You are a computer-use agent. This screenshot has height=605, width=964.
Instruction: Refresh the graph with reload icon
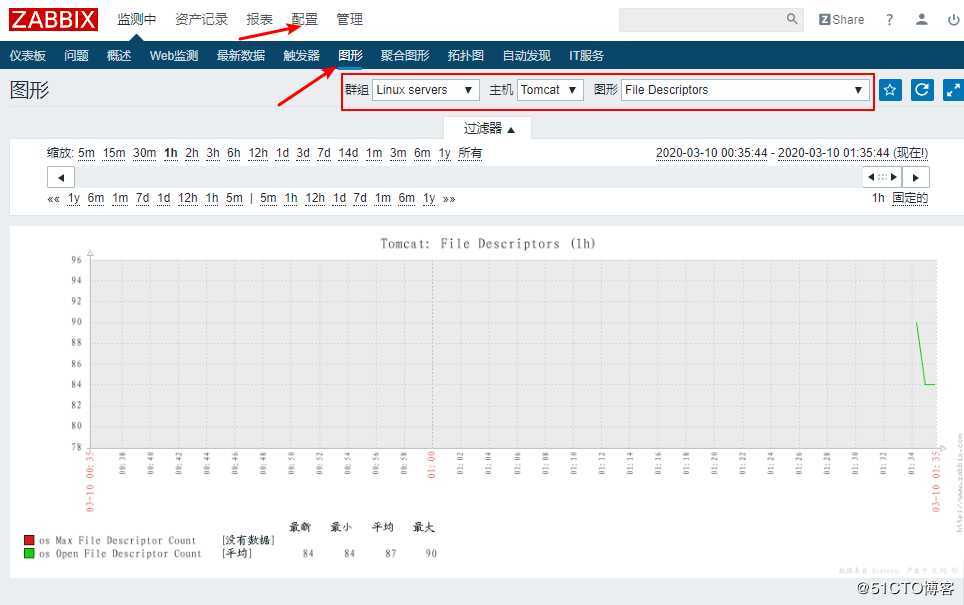click(x=921, y=89)
